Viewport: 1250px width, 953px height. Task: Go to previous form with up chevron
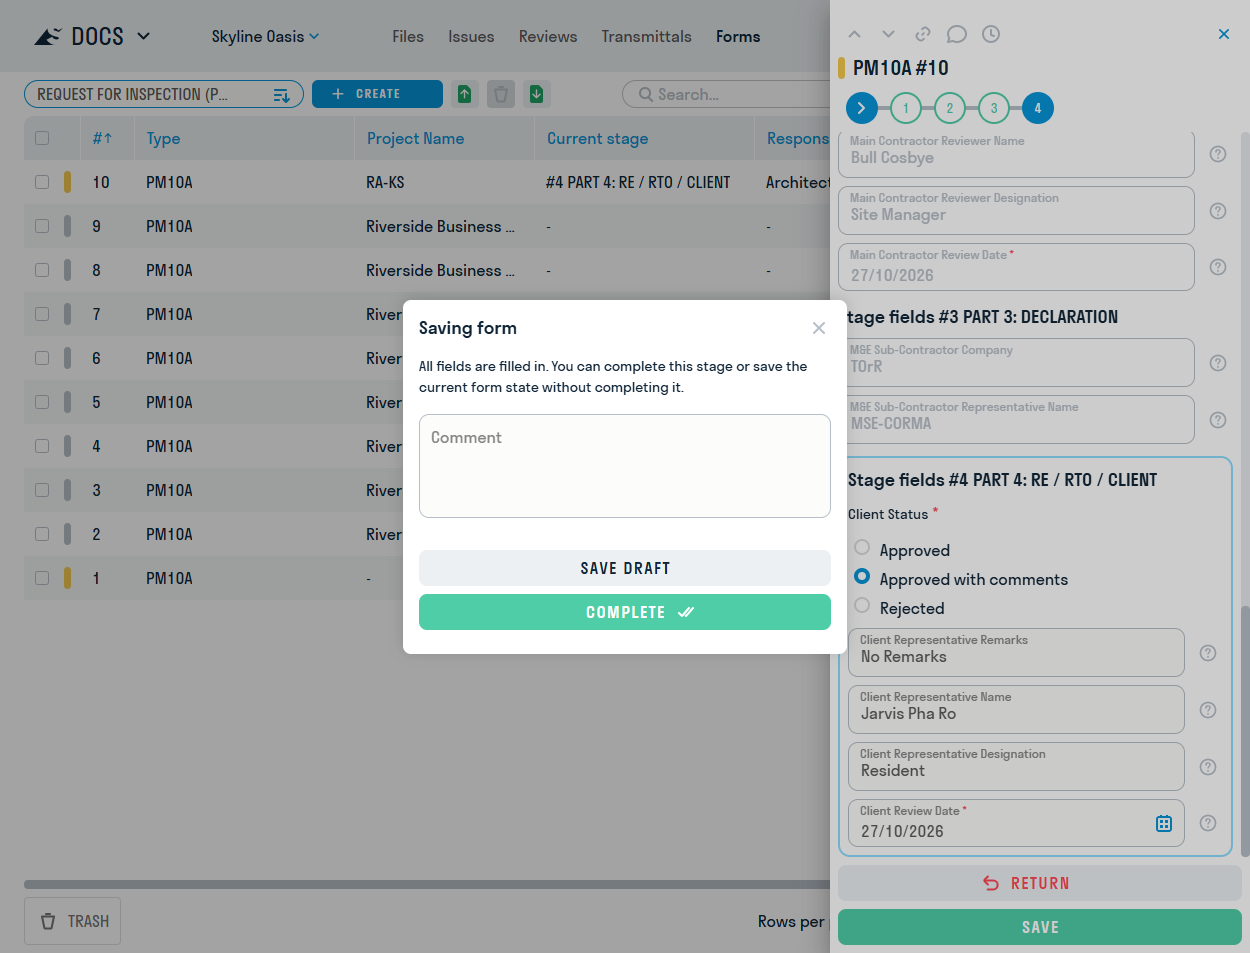point(854,34)
